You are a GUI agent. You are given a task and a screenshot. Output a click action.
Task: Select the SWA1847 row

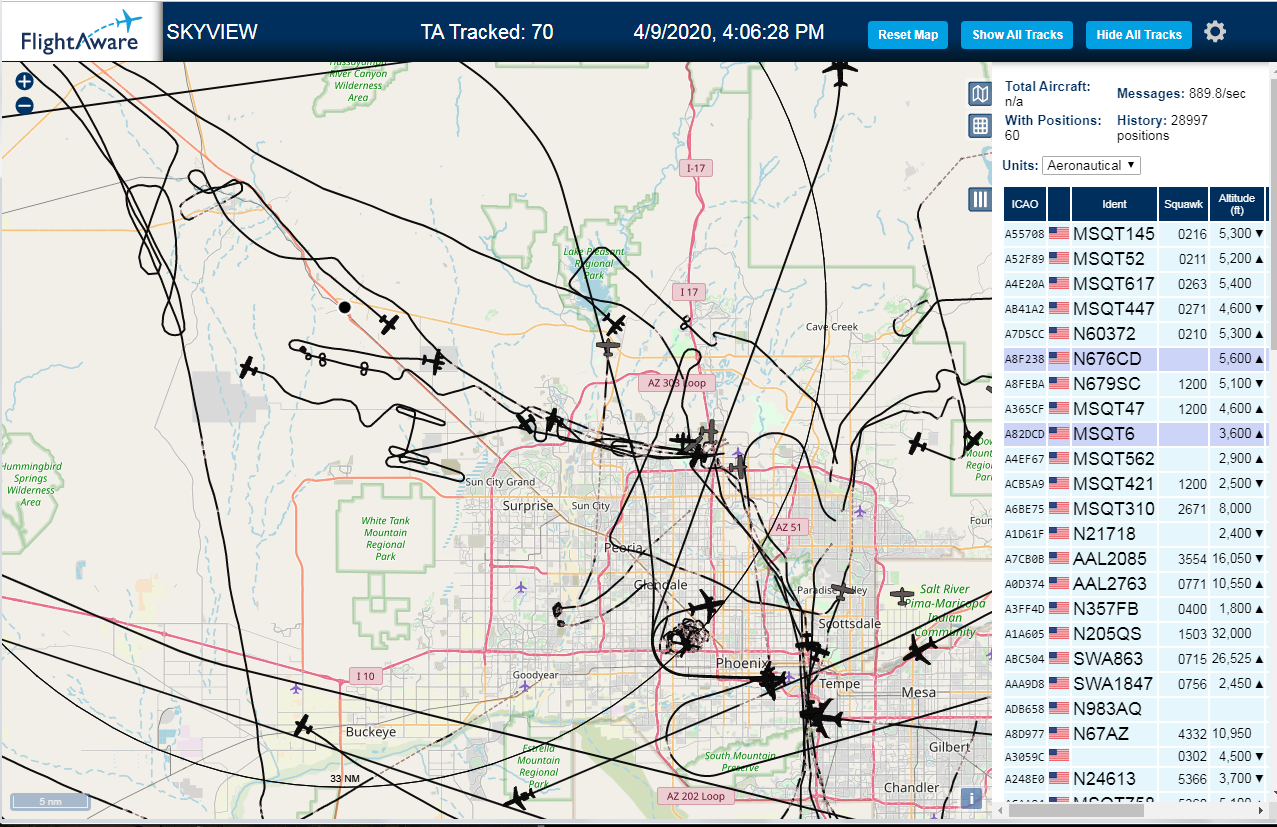click(1135, 684)
